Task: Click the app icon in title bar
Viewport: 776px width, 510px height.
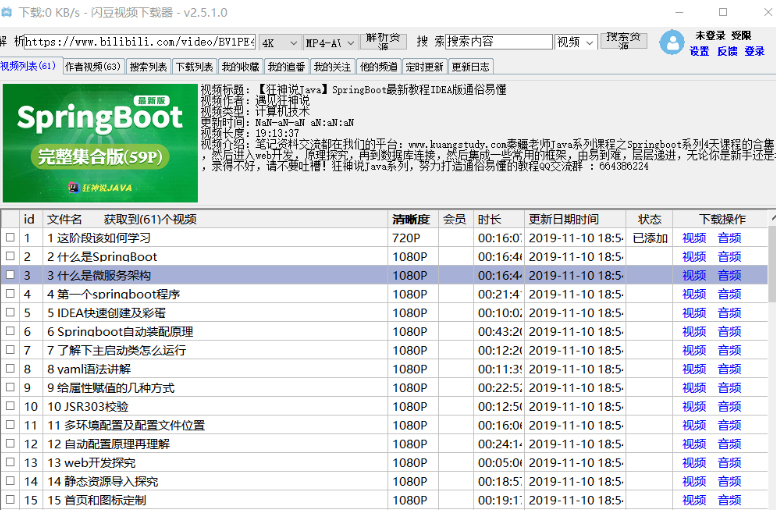Action: point(6,12)
